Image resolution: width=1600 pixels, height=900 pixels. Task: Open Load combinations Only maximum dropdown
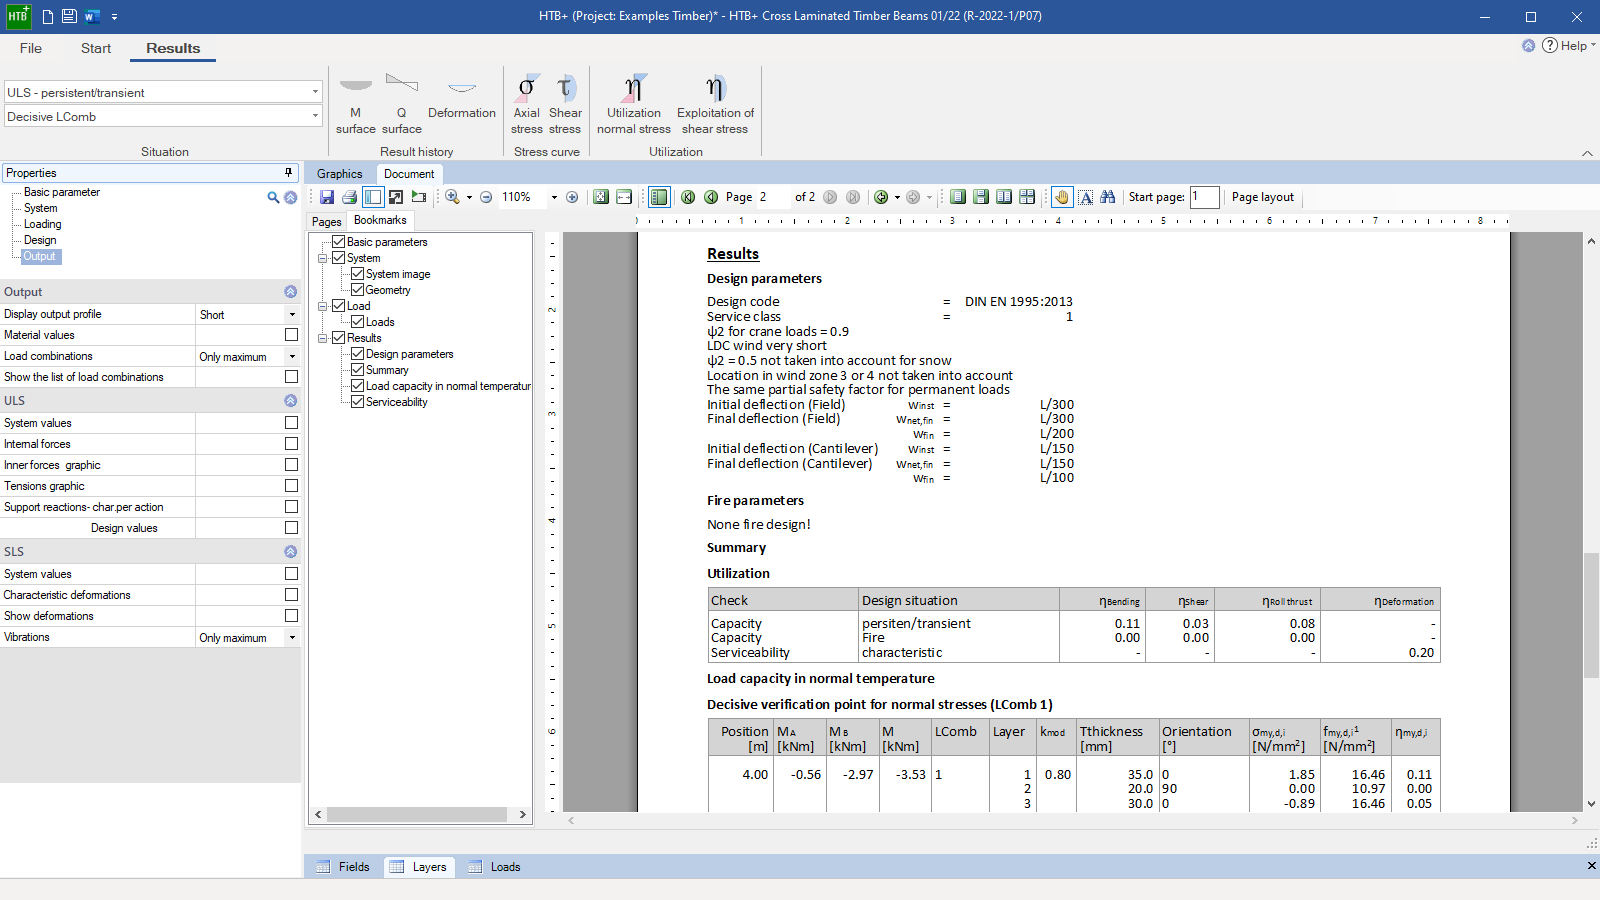292,357
